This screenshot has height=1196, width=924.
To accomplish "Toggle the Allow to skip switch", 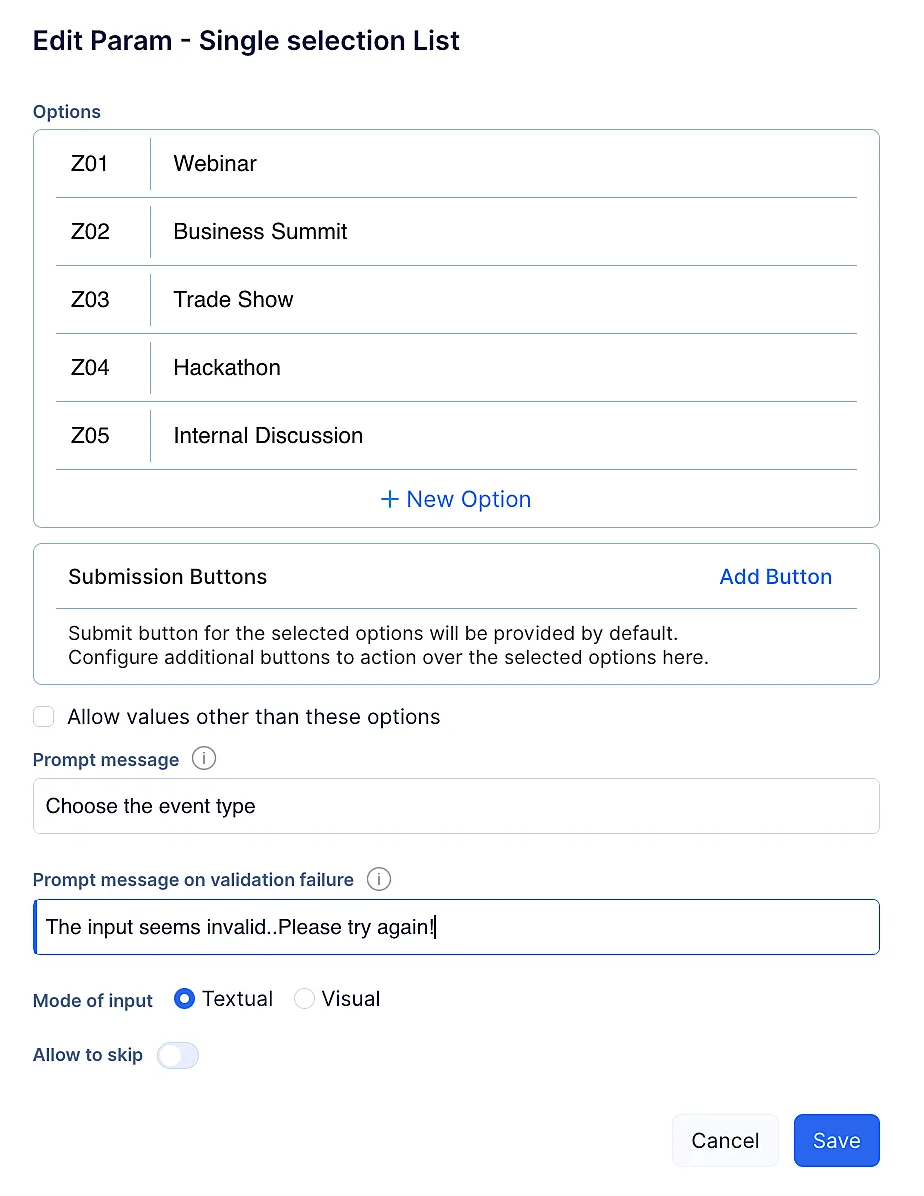I will point(178,1055).
